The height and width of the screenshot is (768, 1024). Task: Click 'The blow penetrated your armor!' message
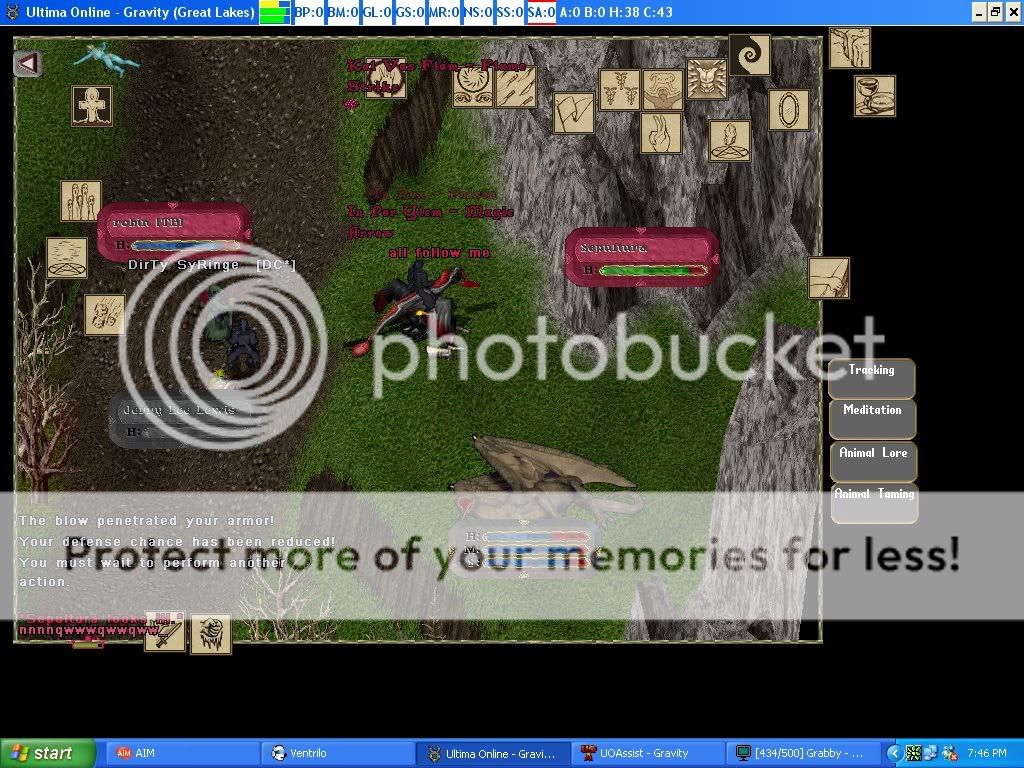click(147, 520)
